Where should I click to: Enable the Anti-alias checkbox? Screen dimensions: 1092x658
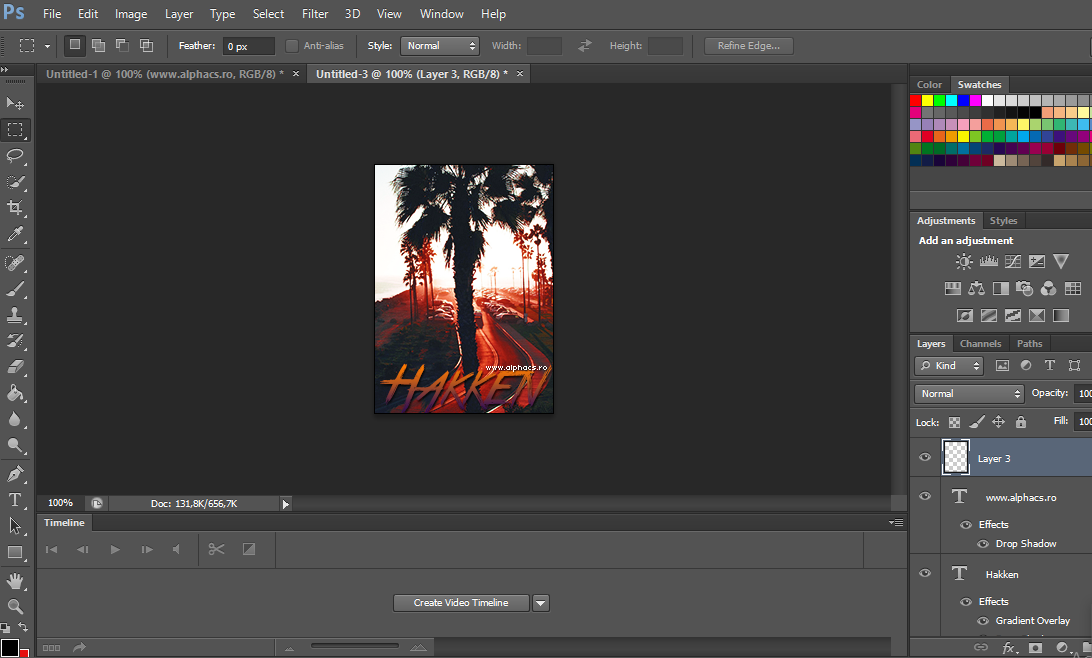tap(292, 46)
